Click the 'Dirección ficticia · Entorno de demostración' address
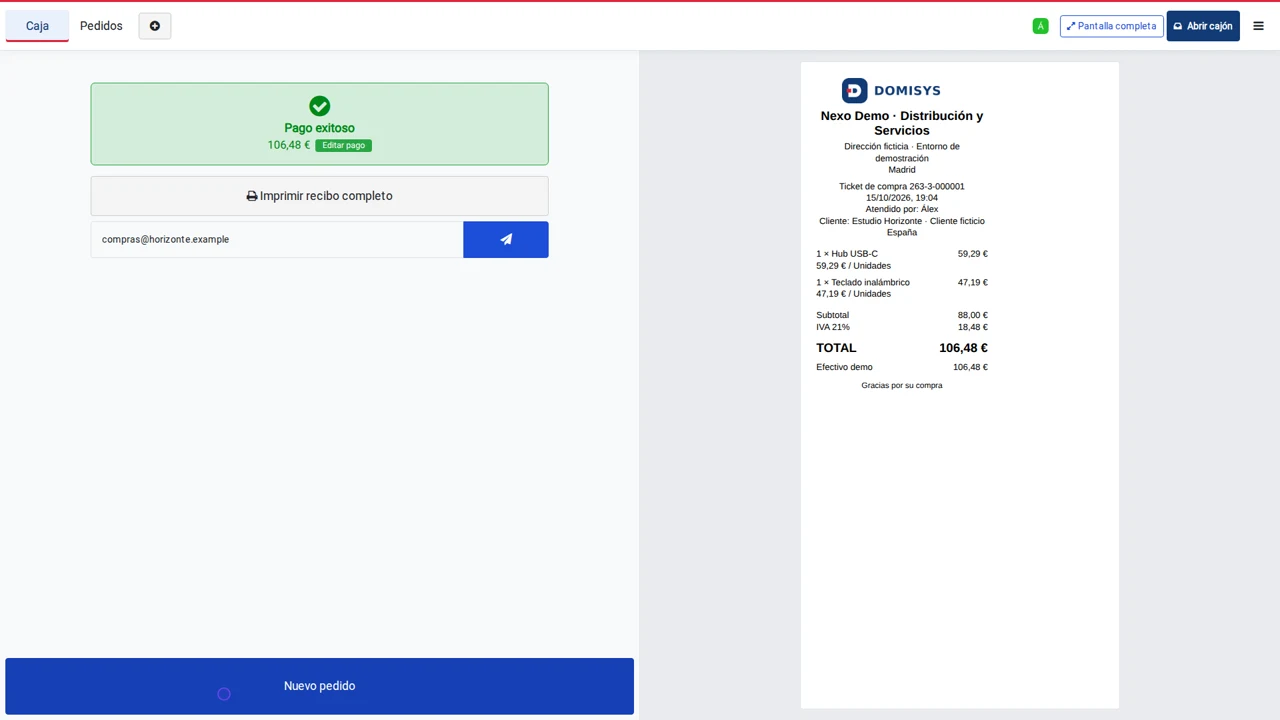The image size is (1280, 720). coord(902,152)
